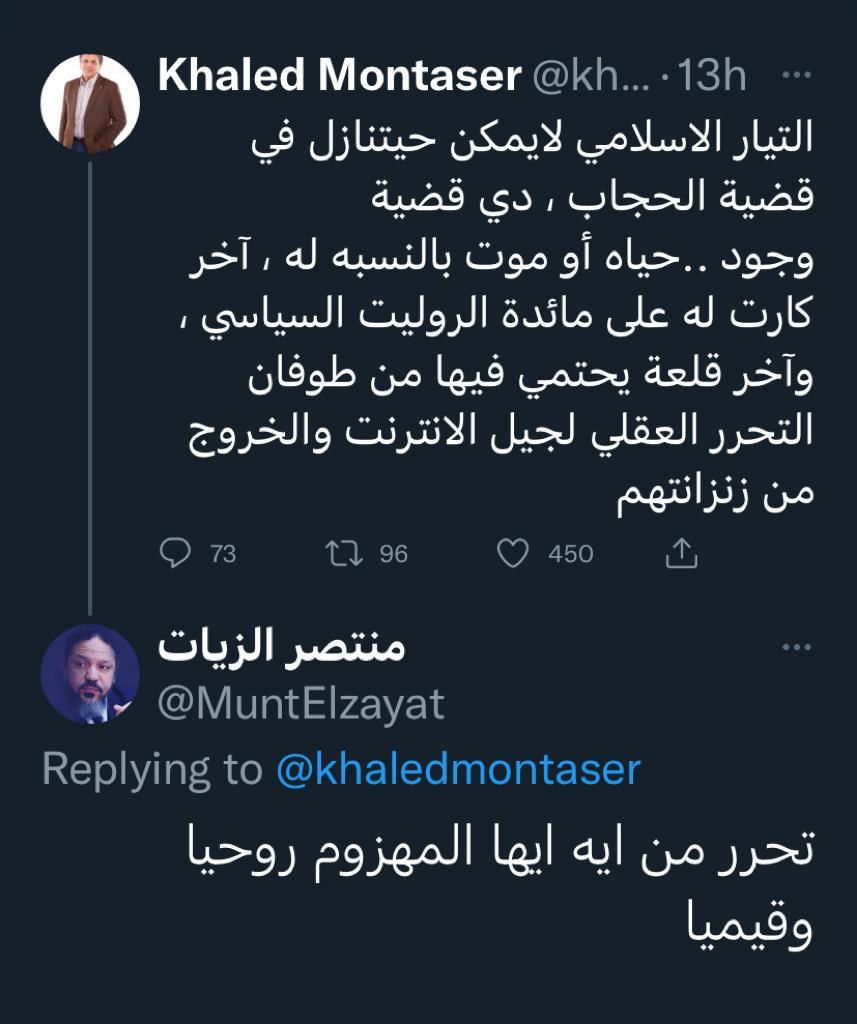Follow the @khaledmontaser mention link
The height and width of the screenshot is (1024, 857).
457,768
